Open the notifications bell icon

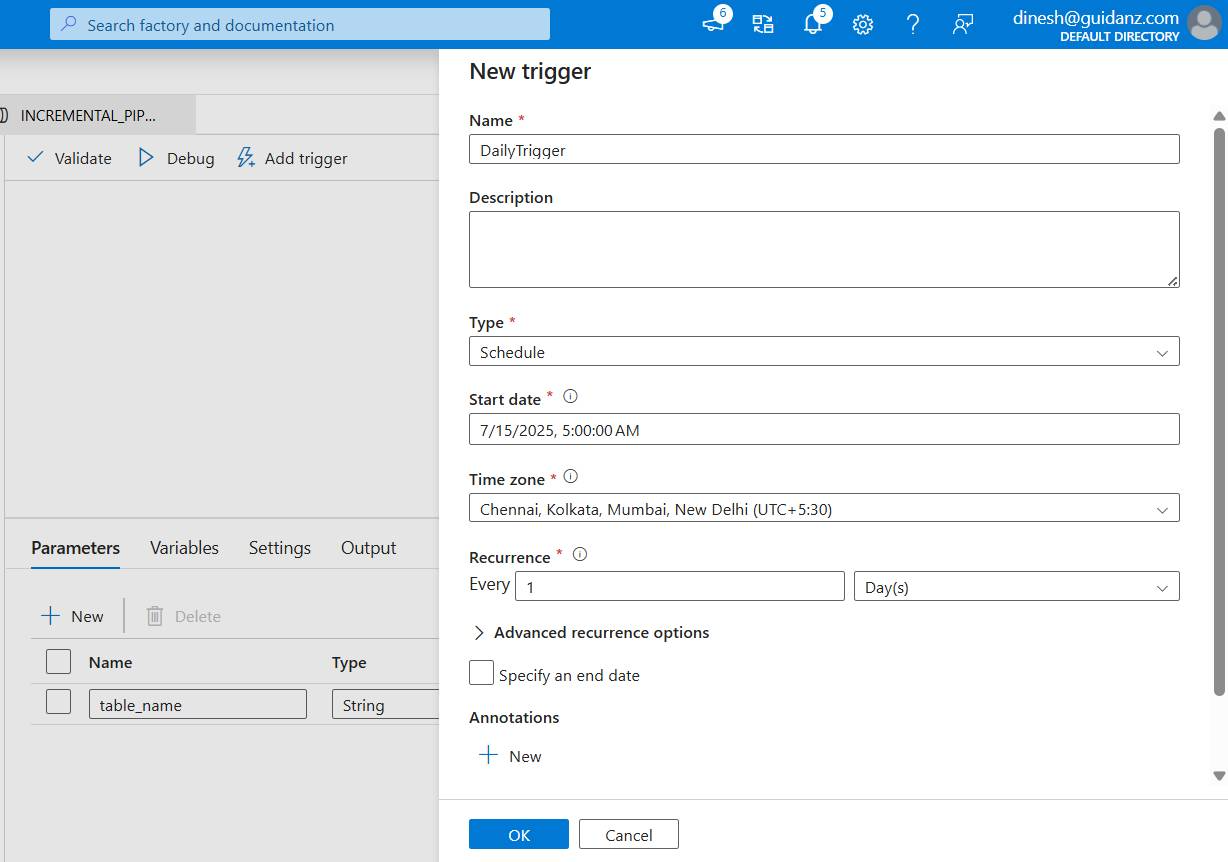[x=813, y=25]
